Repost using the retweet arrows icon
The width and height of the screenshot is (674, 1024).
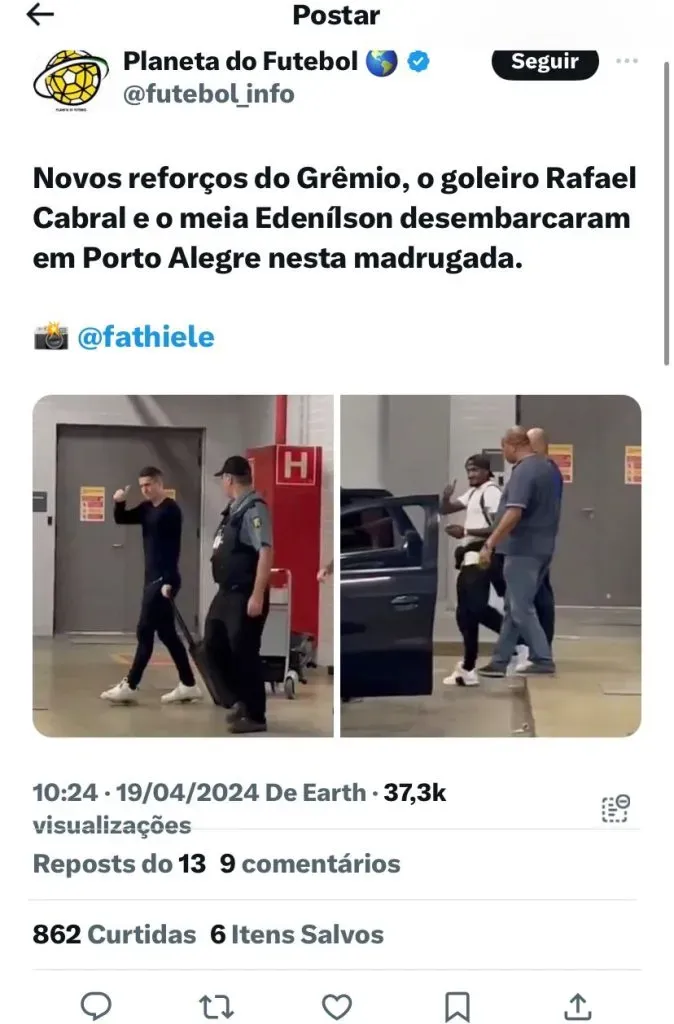tap(216, 1006)
